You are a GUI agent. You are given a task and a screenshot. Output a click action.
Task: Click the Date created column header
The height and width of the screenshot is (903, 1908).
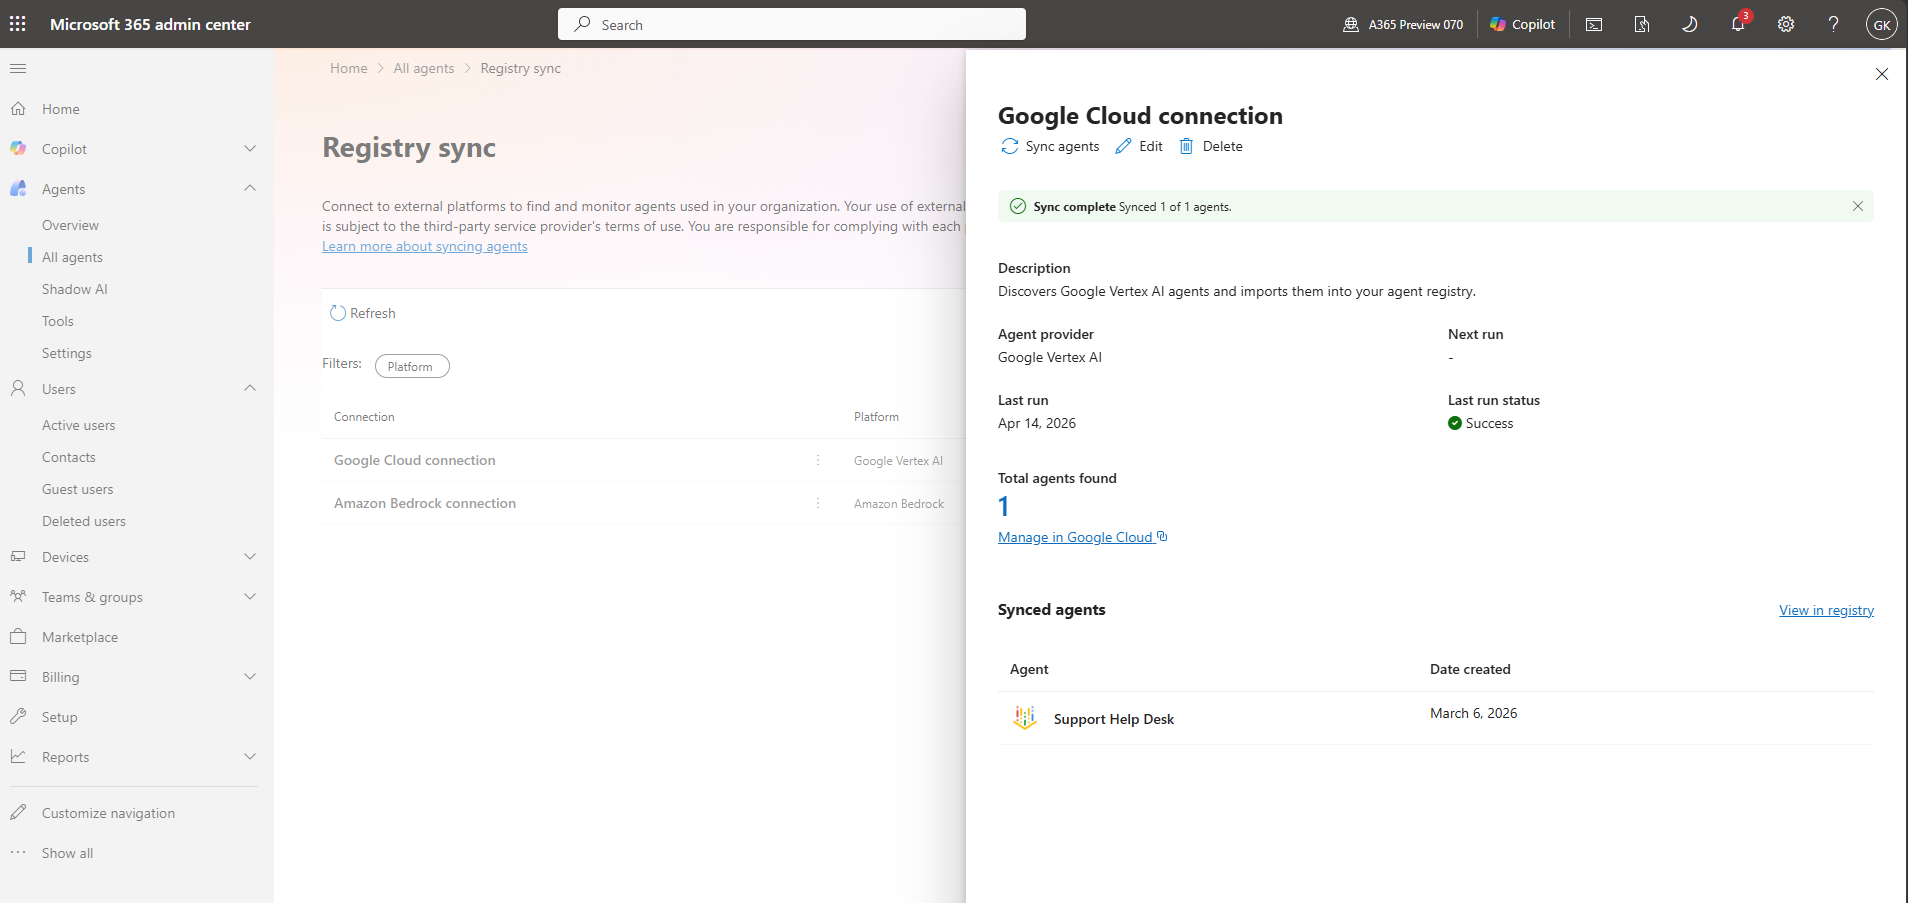[1470, 669]
